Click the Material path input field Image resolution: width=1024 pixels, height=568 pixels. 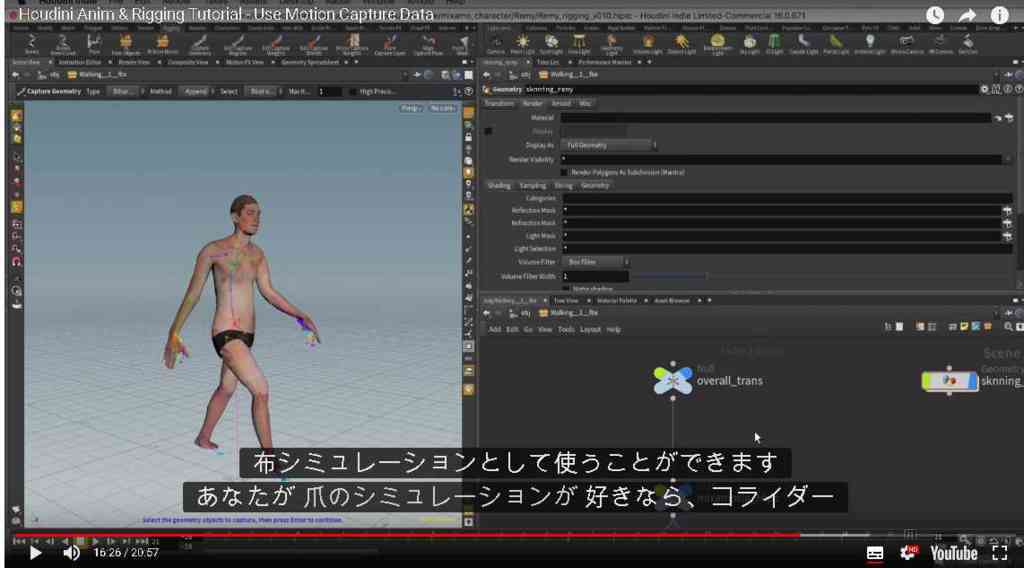(x=776, y=118)
